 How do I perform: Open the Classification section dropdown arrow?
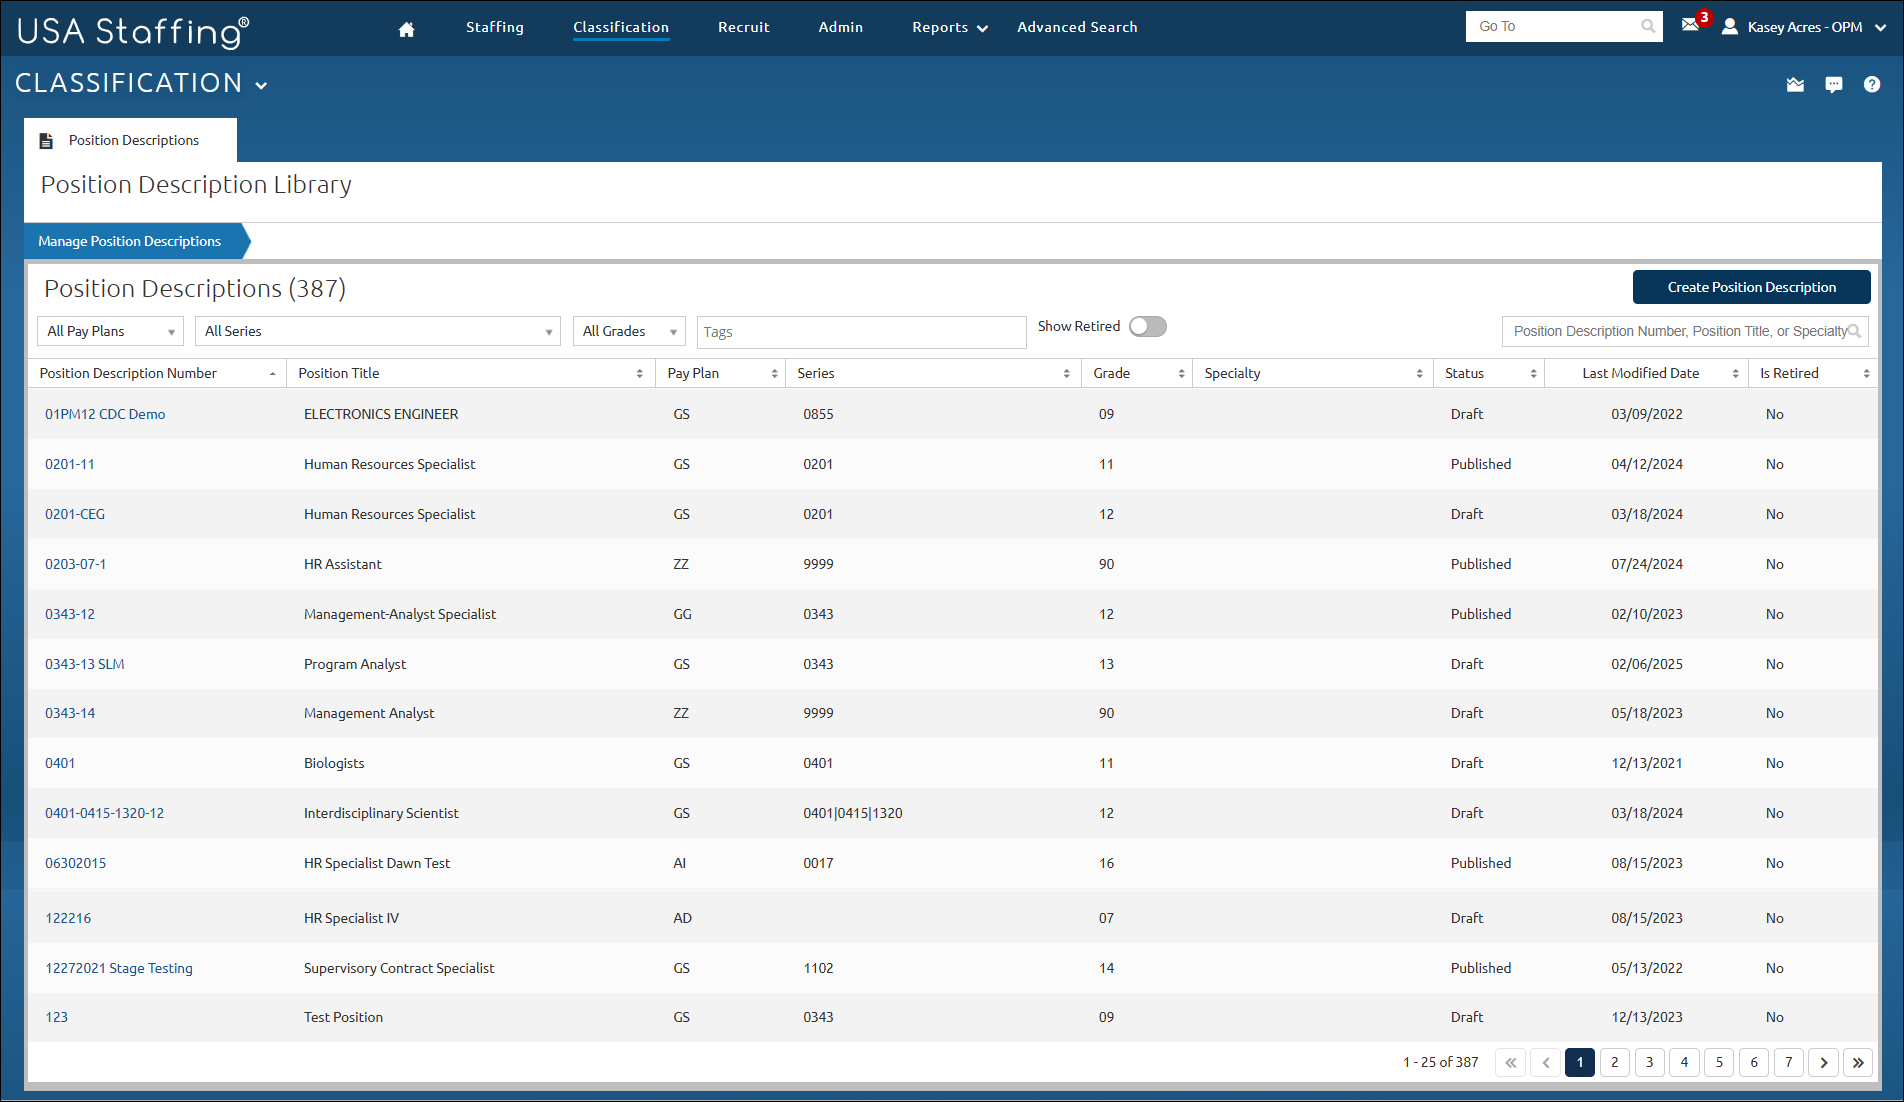tap(262, 85)
